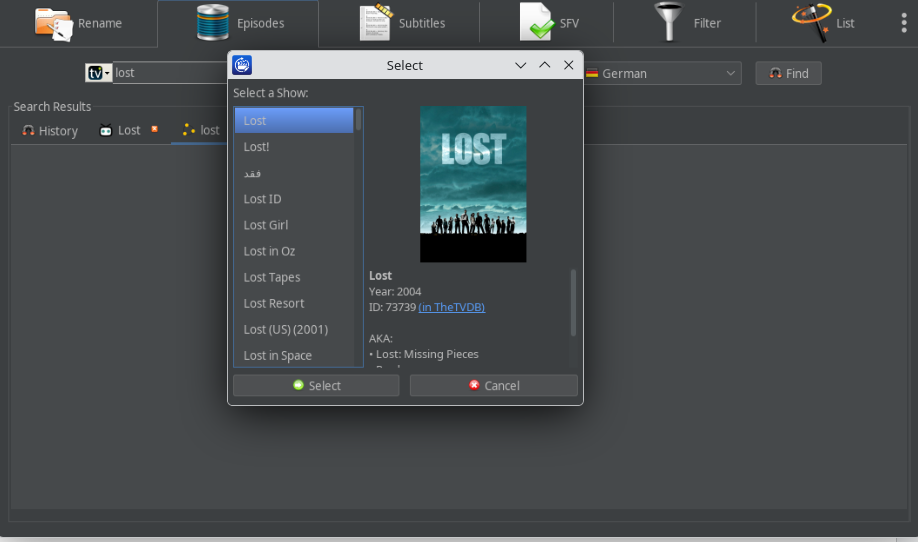
Task: Switch to the History tab
Action: 50,131
